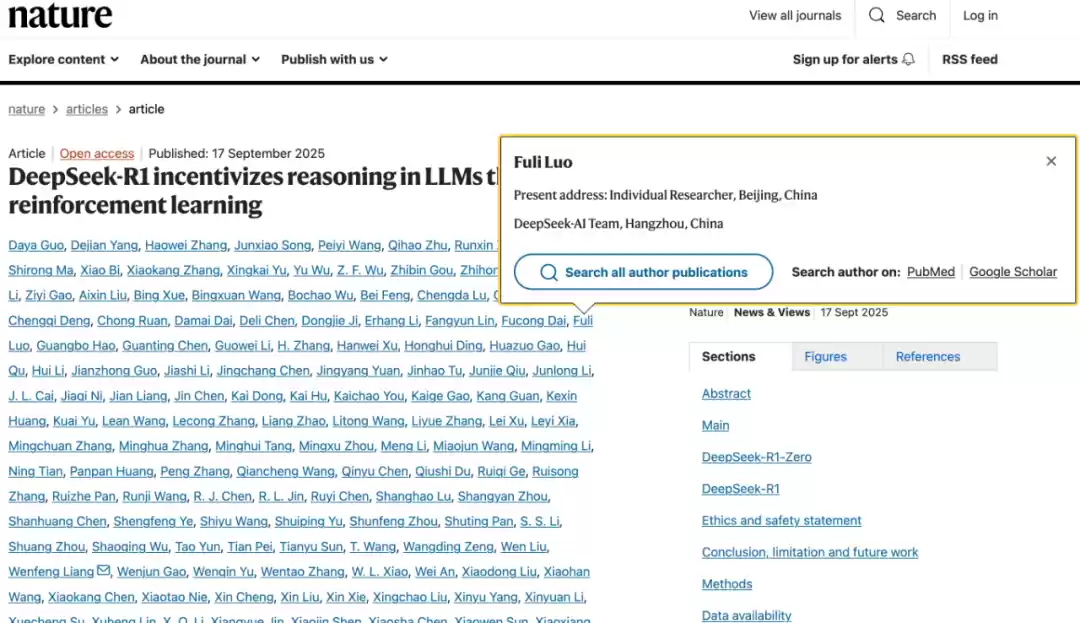Click the Nature logo
The image size is (1080, 623).
click(x=60, y=16)
